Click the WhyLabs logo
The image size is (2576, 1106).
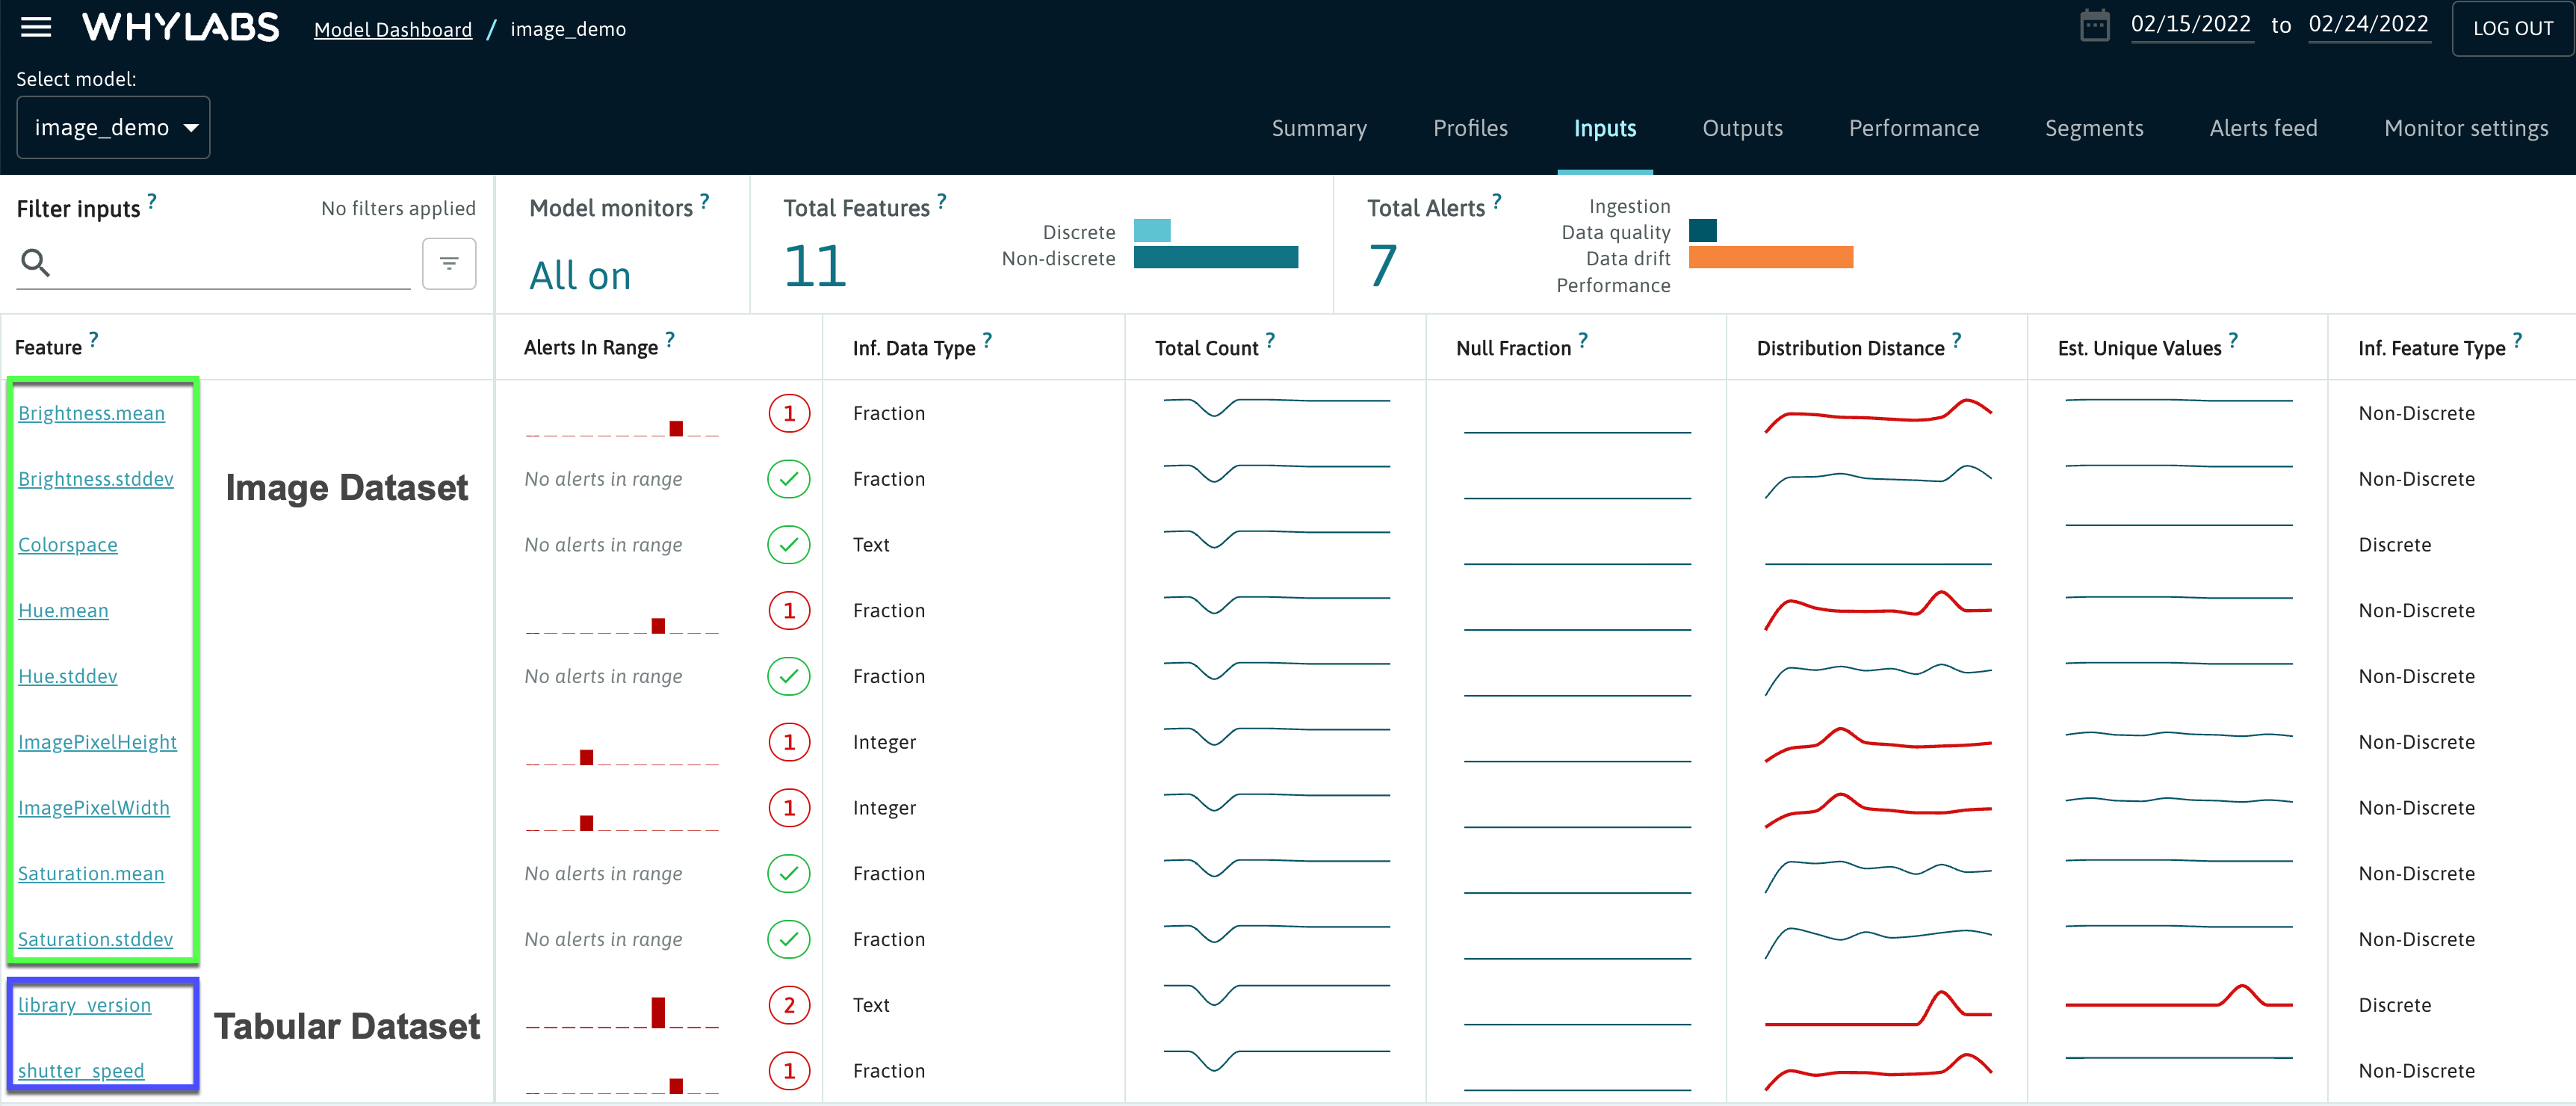point(180,27)
